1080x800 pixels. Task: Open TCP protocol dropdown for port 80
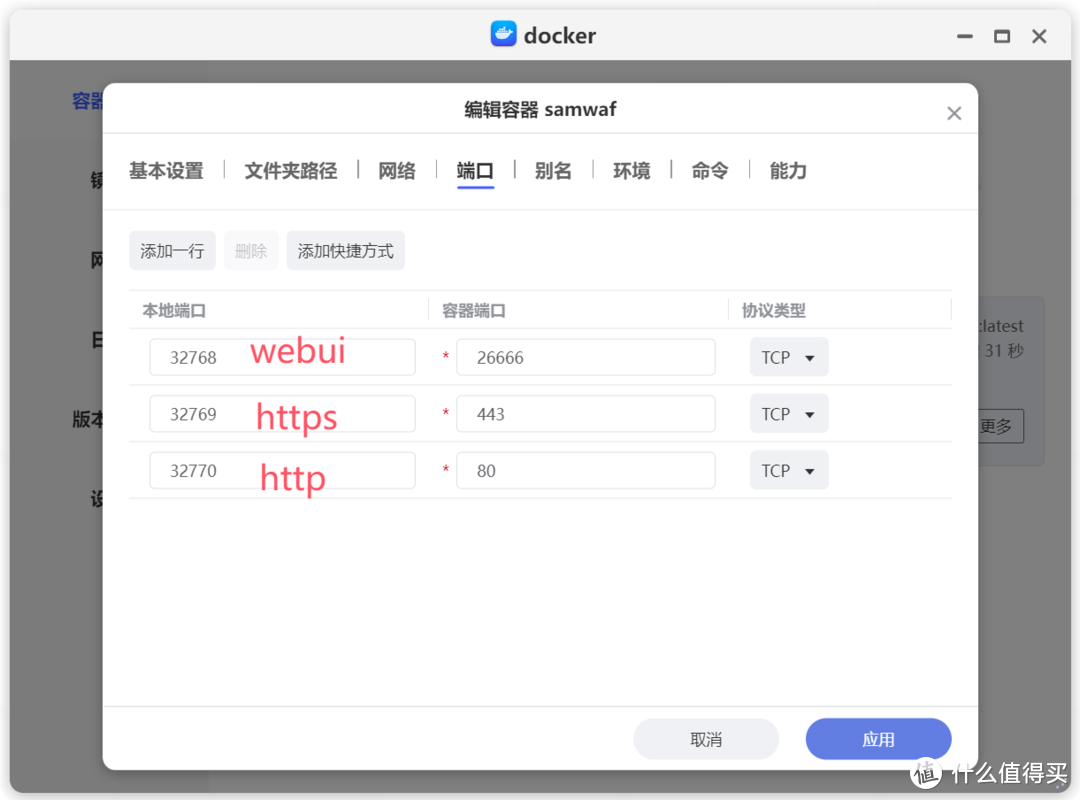click(789, 470)
